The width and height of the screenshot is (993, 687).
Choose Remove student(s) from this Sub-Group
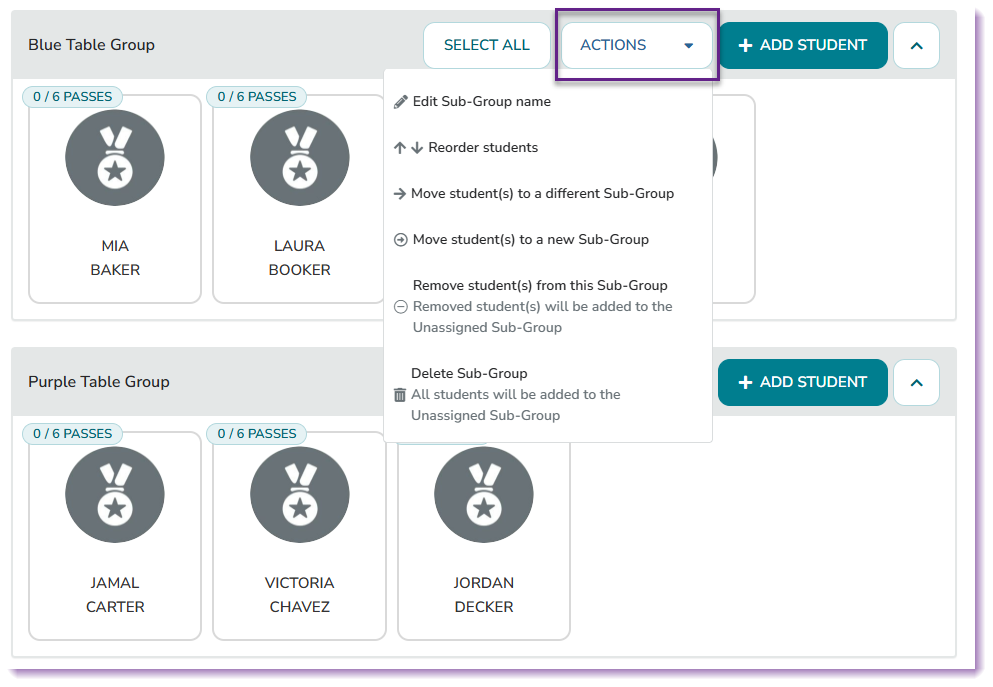[540, 286]
